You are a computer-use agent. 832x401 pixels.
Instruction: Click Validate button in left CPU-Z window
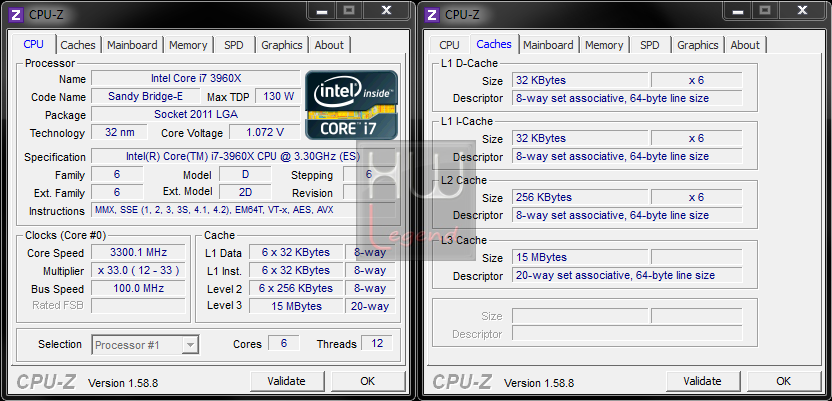(287, 381)
